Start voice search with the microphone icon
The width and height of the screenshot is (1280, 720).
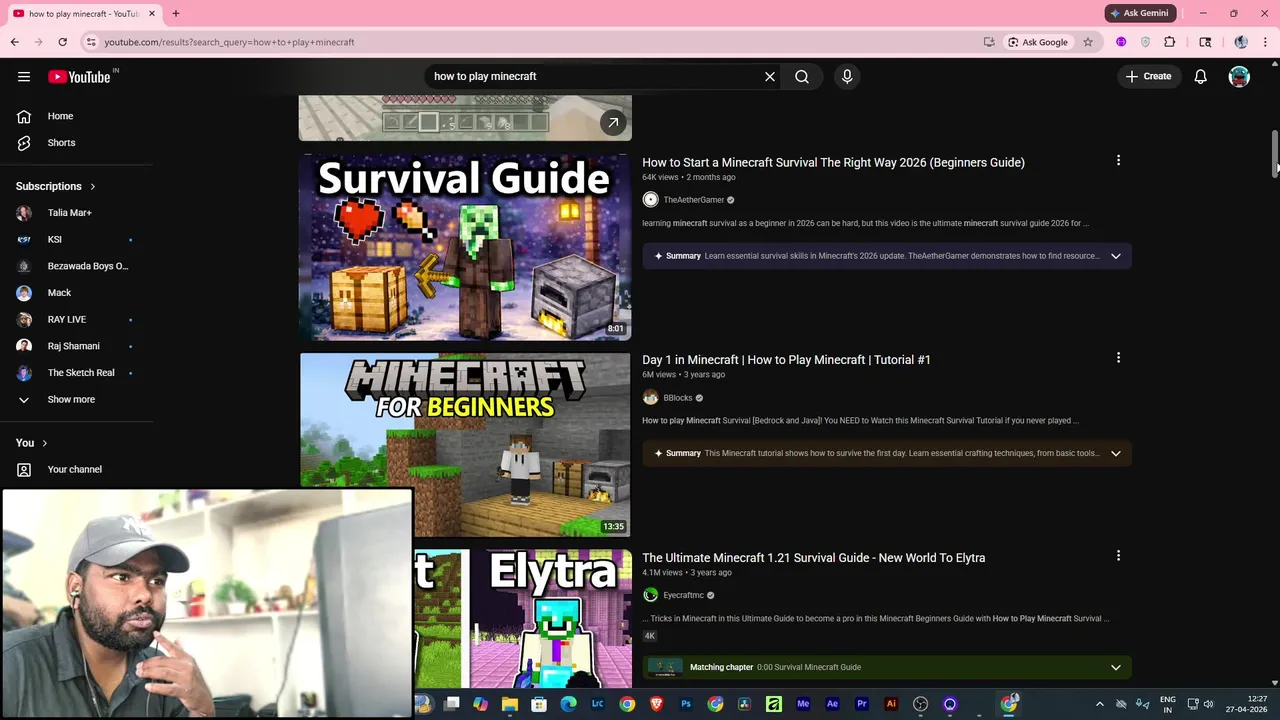click(847, 76)
